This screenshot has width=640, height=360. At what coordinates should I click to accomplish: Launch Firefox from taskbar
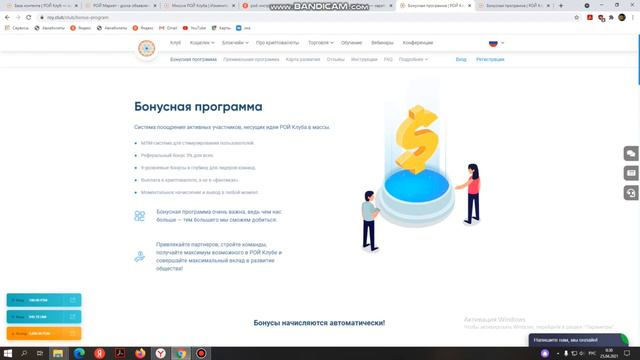tap(140, 353)
